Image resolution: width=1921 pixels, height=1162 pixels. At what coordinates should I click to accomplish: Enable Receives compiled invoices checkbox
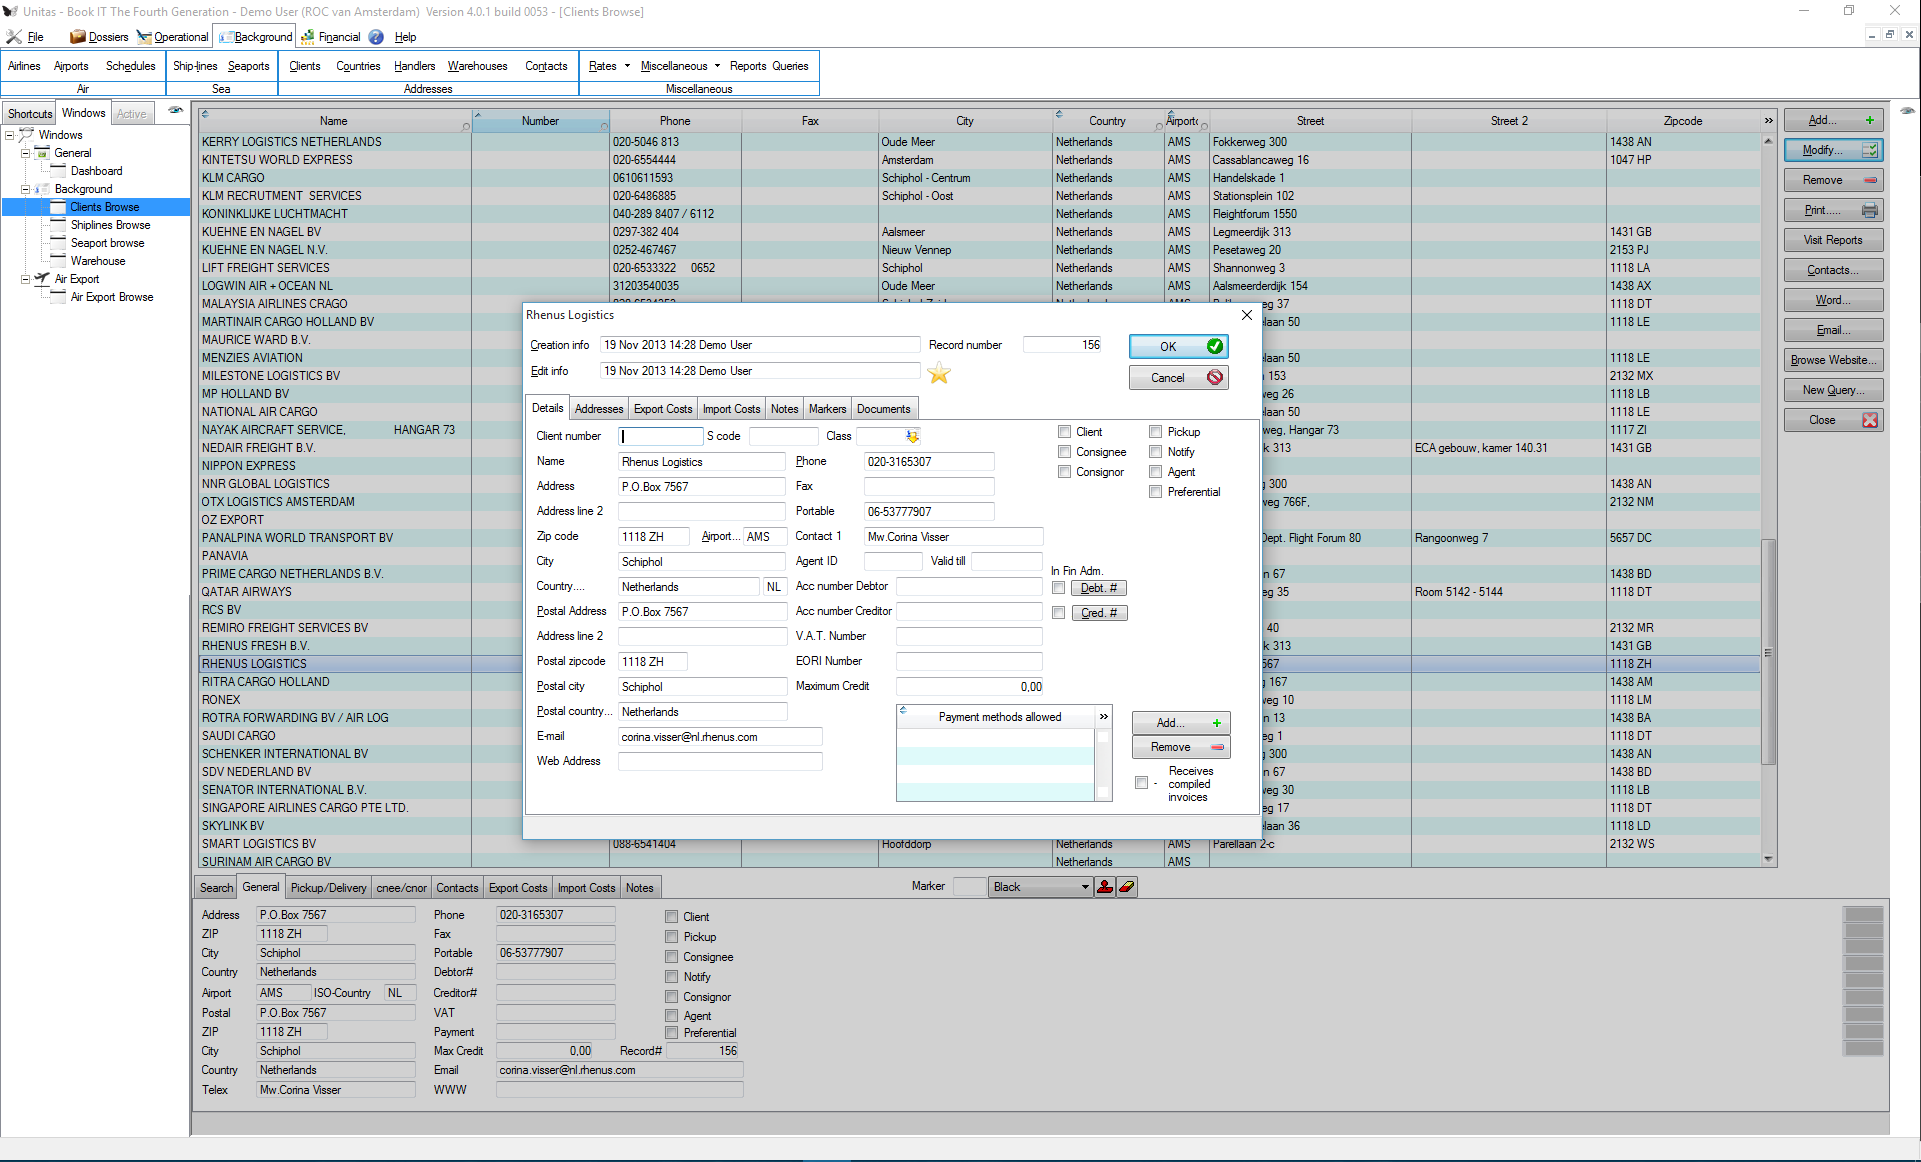tap(1141, 783)
